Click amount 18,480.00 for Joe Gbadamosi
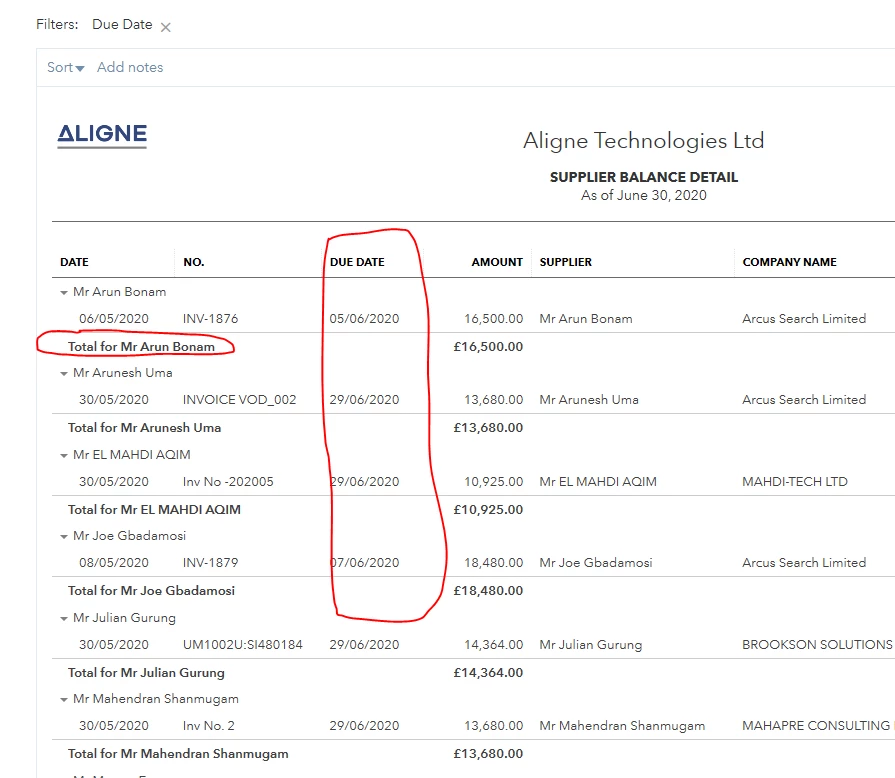The image size is (895, 778). tap(494, 563)
